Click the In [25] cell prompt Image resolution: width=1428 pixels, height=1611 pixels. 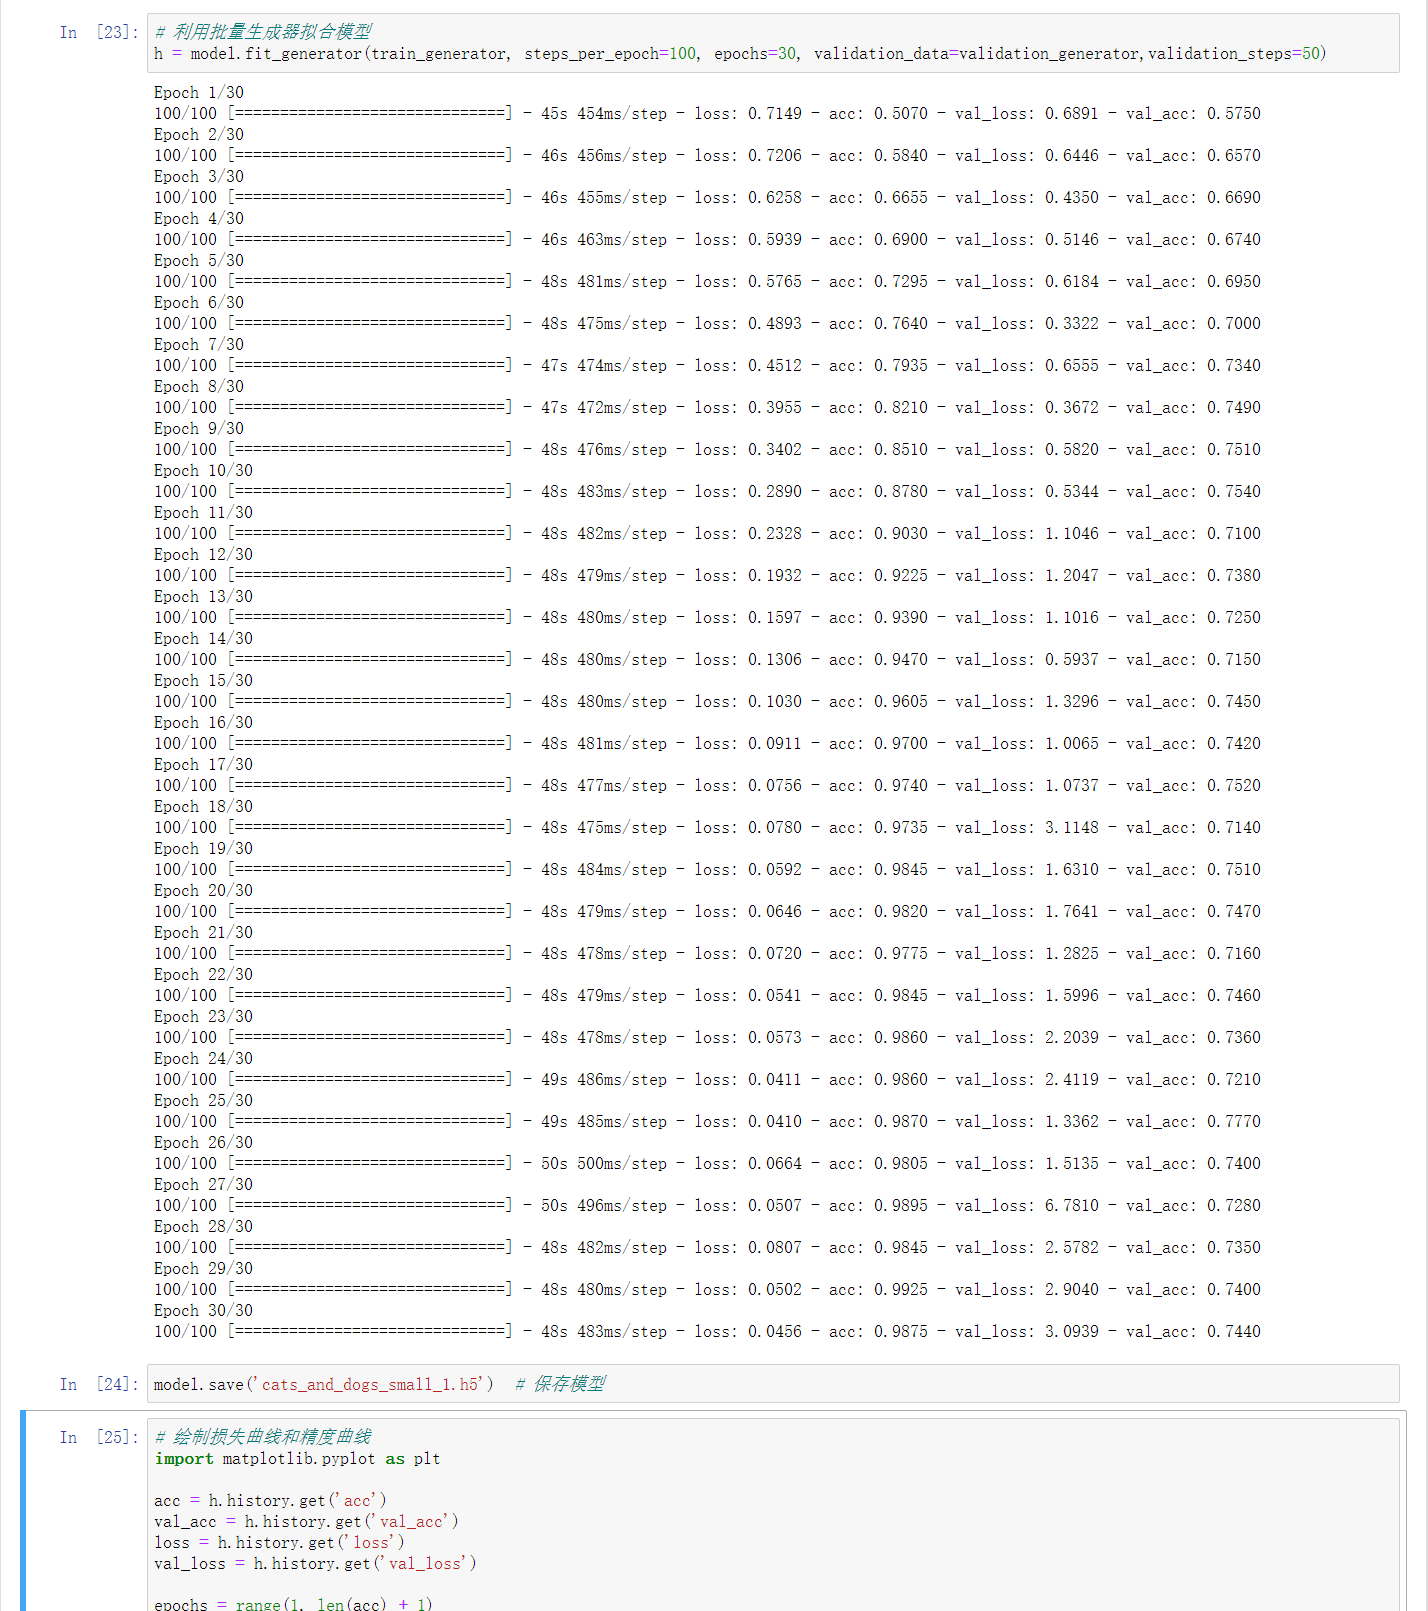click(99, 1437)
